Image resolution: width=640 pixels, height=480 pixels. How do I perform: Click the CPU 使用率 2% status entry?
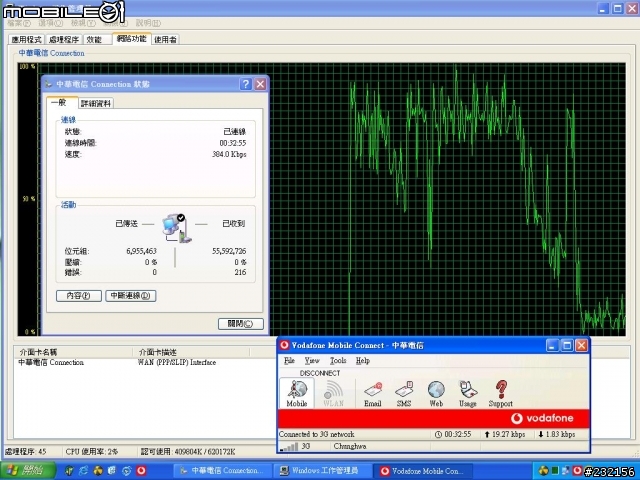(x=92, y=451)
